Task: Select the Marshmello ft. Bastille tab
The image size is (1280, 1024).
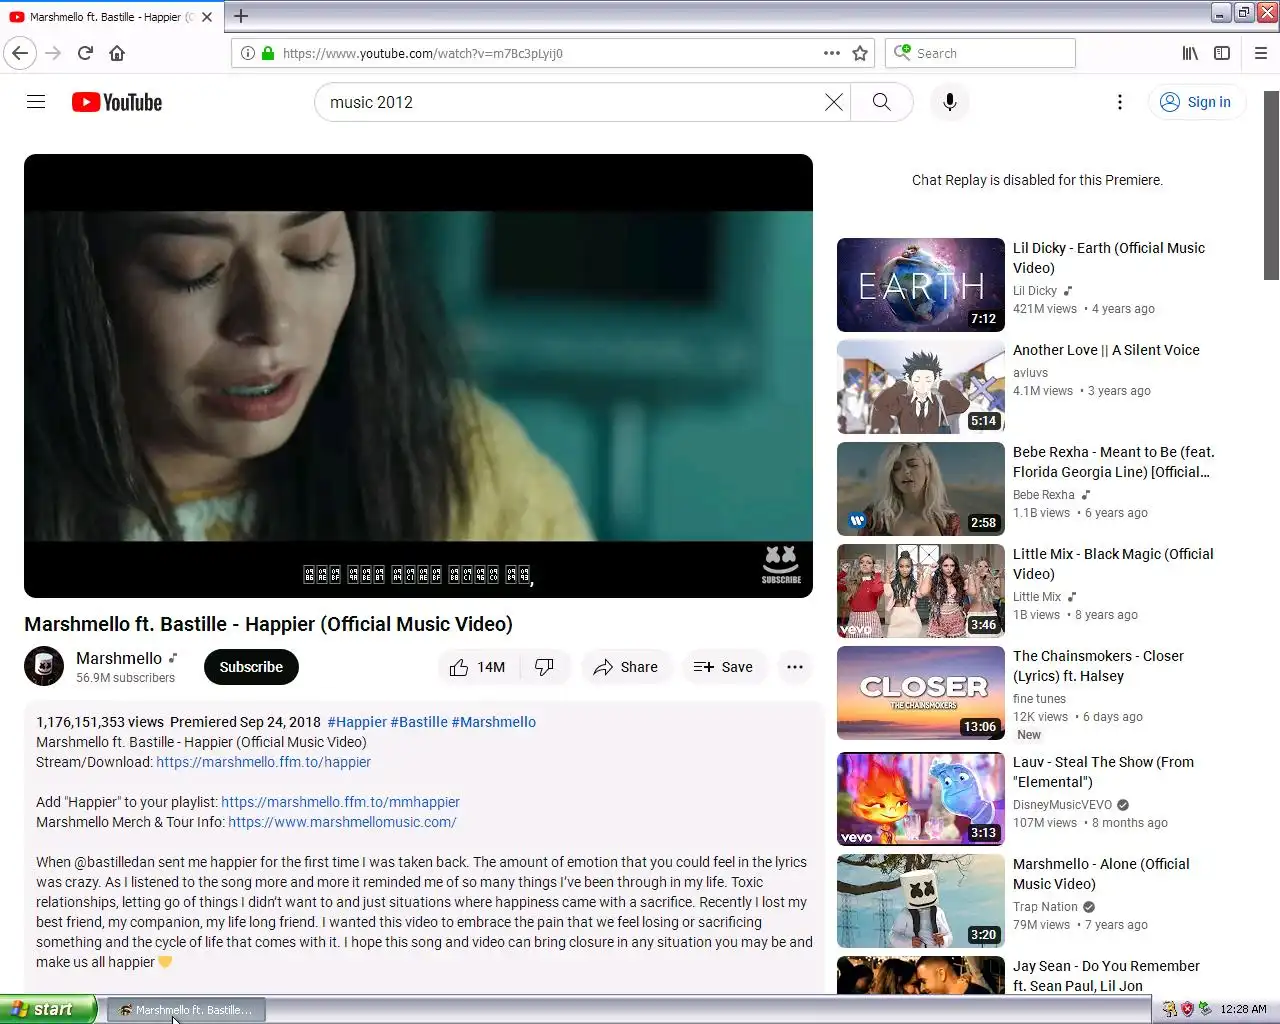Action: point(110,17)
